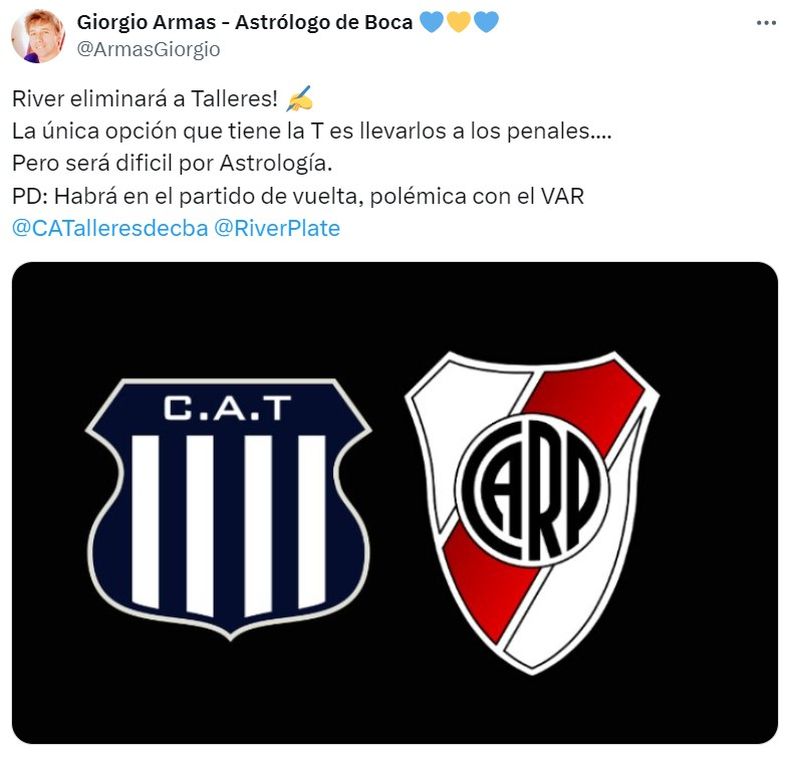The height and width of the screenshot is (757, 790).
Task: Click Giorgio Armas profile avatar
Action: pyautogui.click(x=38, y=36)
